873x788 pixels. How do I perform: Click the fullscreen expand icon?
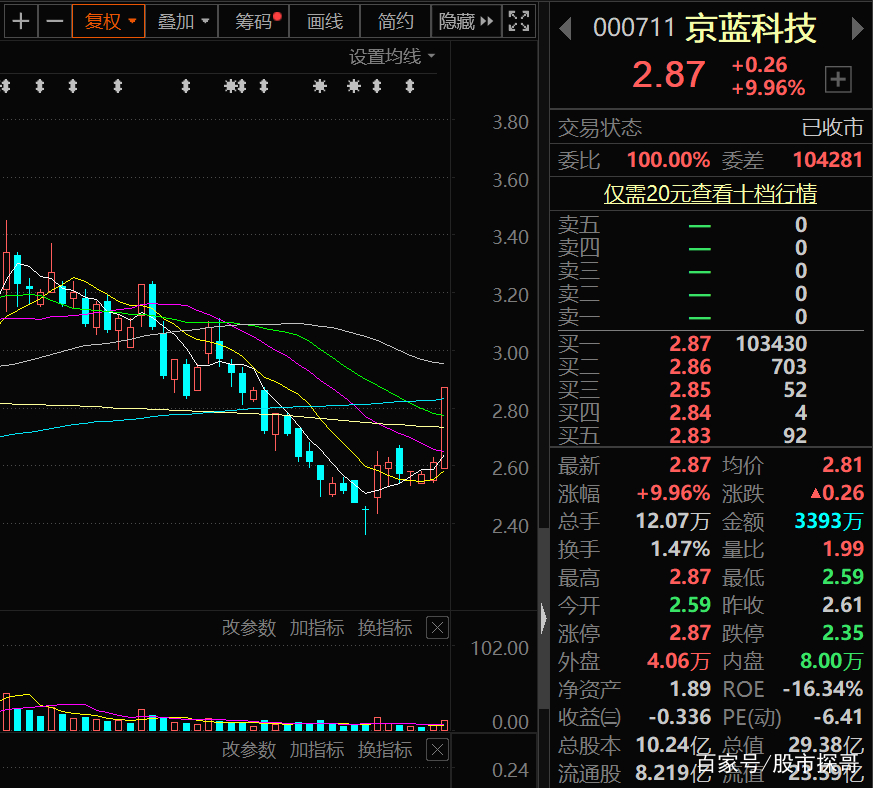pos(518,20)
